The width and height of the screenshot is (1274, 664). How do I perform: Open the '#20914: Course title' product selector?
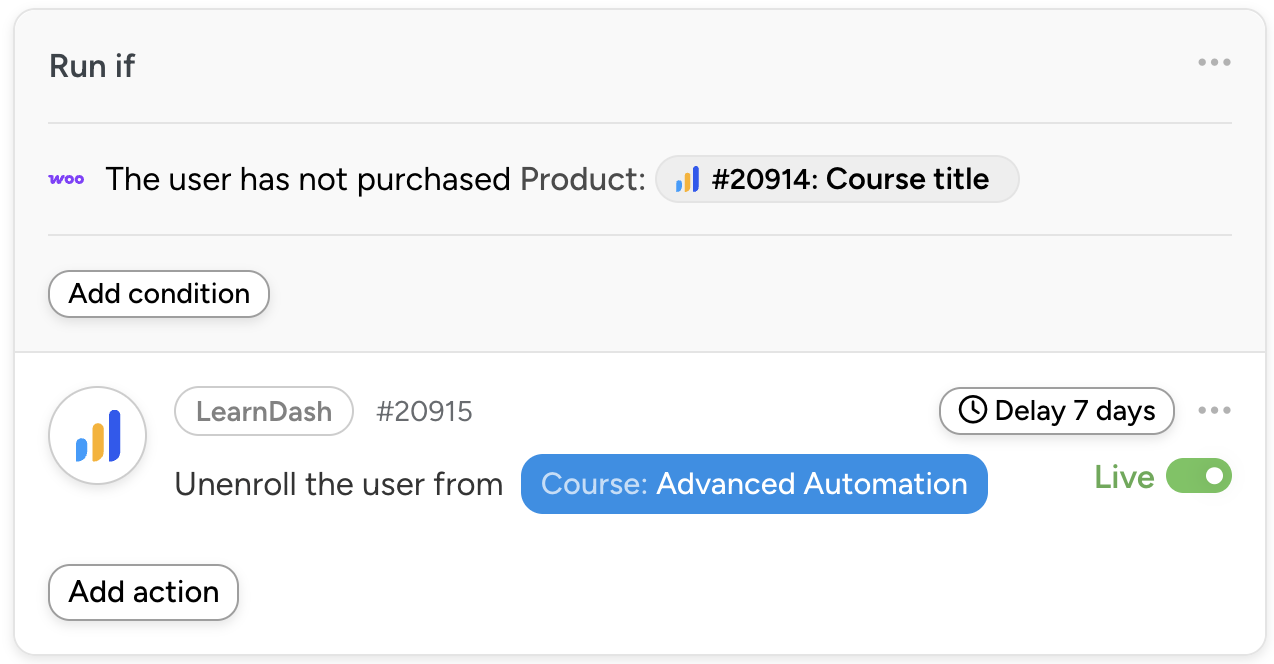(x=849, y=180)
